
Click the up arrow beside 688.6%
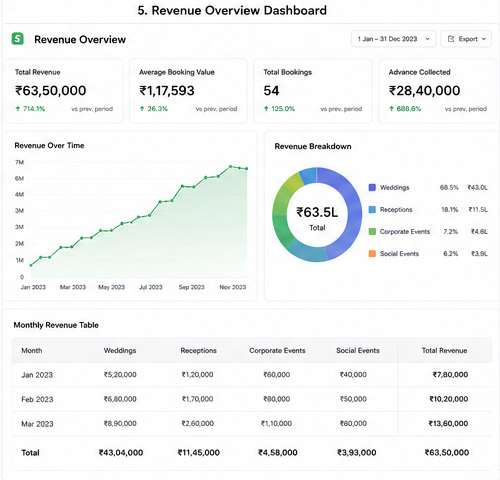coord(391,109)
